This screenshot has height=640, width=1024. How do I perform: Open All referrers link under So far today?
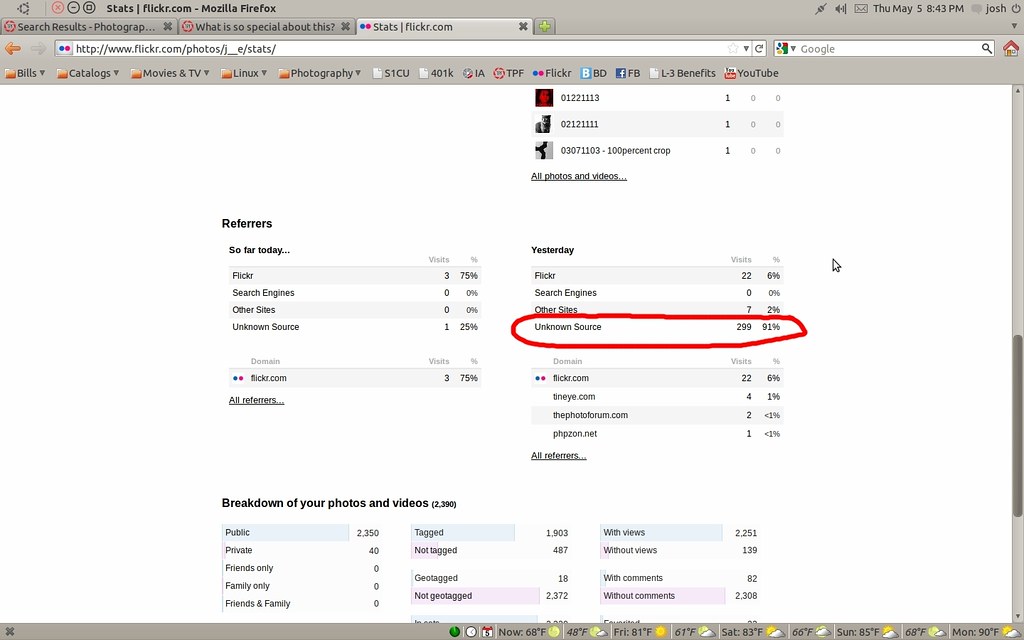pos(256,400)
